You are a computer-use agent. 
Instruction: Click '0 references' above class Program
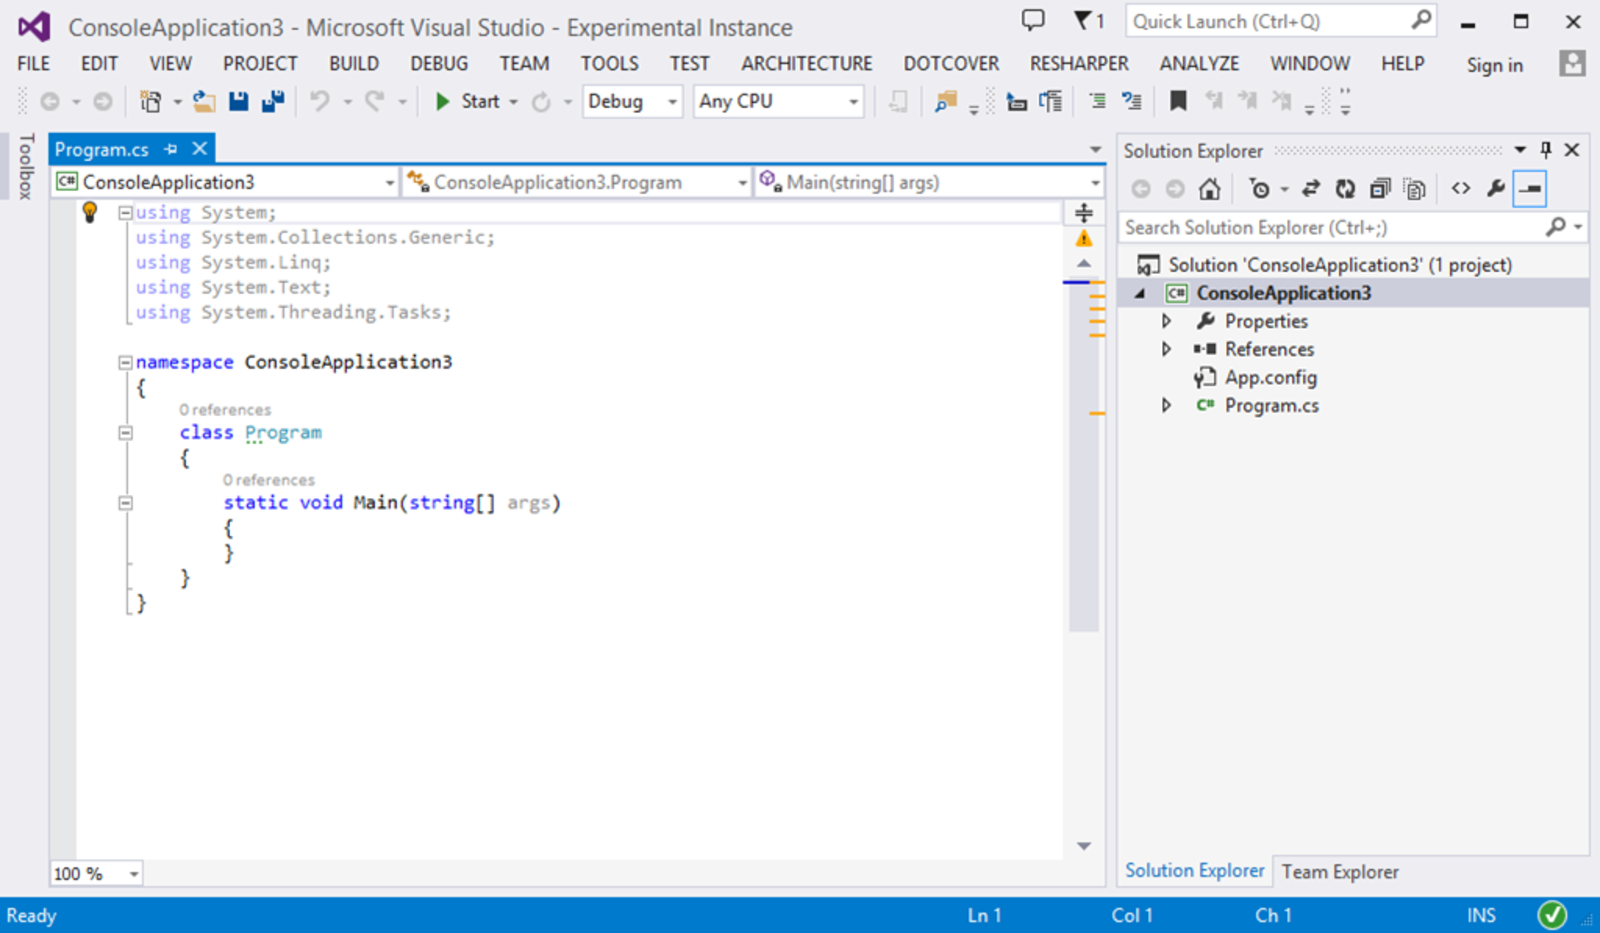pyautogui.click(x=225, y=410)
